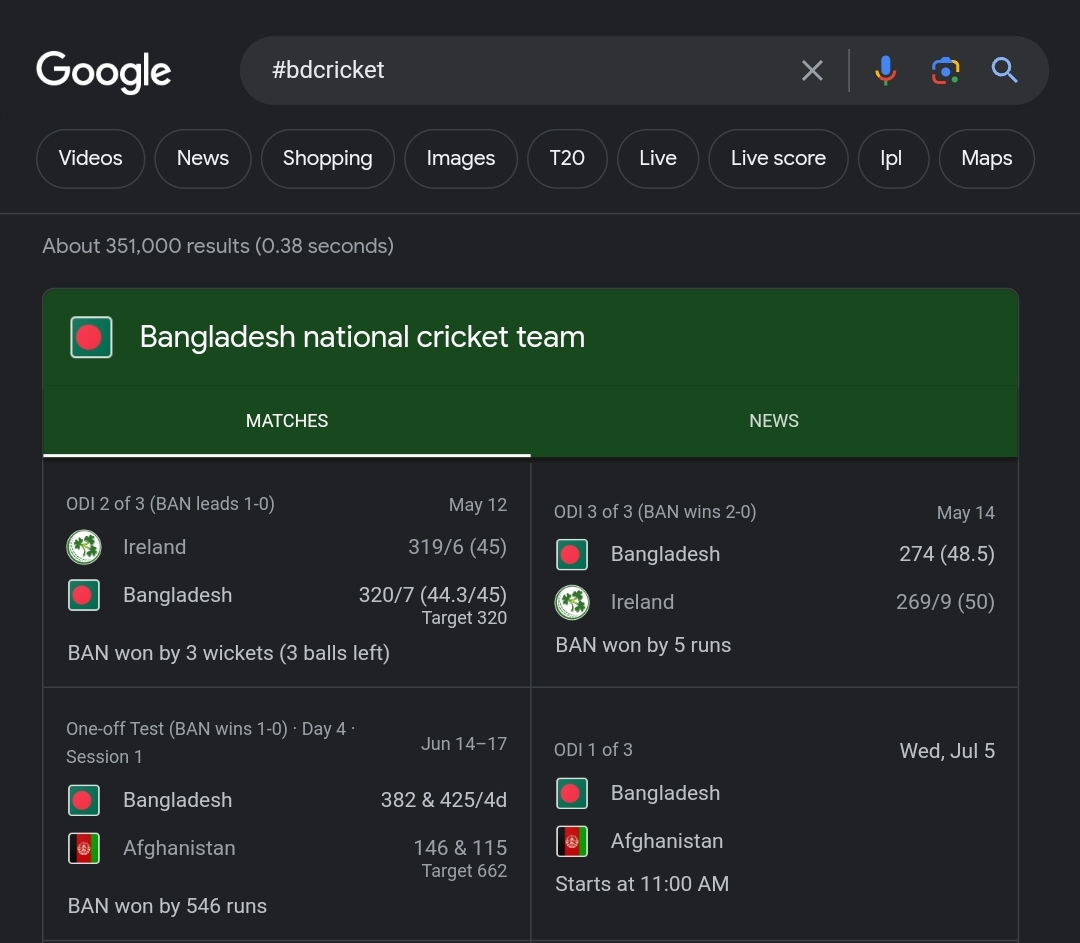The image size is (1080, 943).
Task: Open Google Lens image search icon
Action: pyautogui.click(x=945, y=70)
